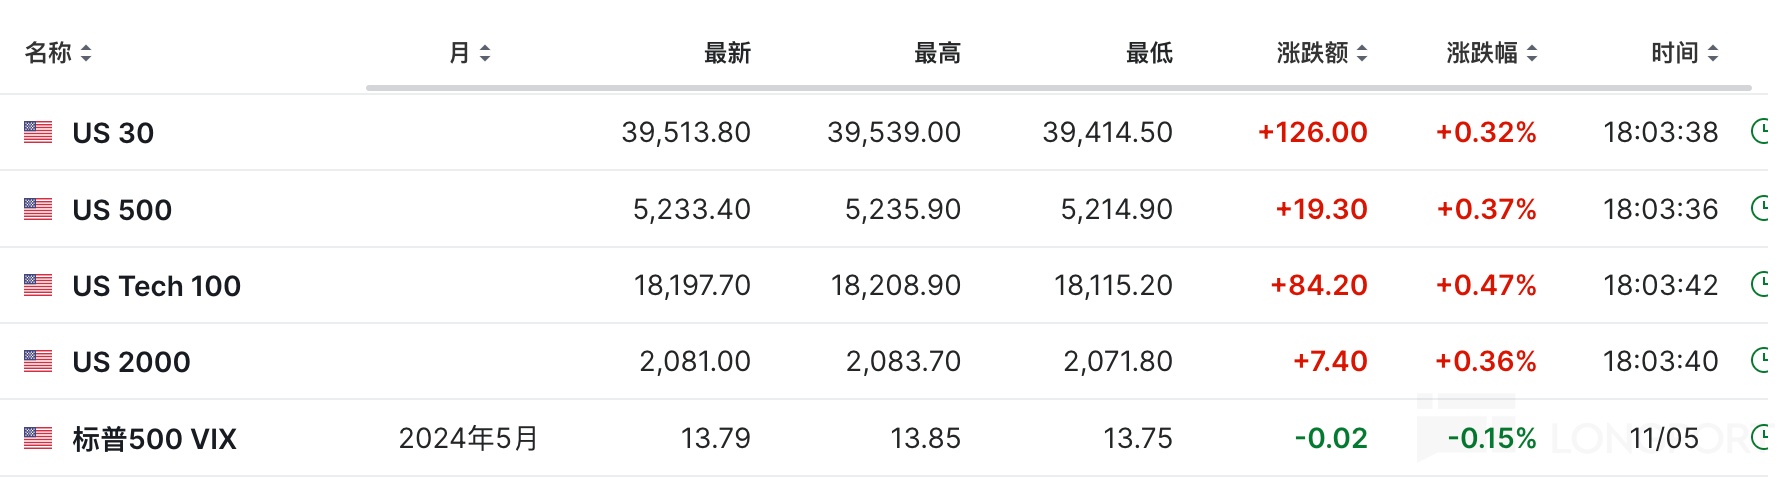Click the flag icon beside 标普500 VIX
This screenshot has height=478, width=1790.
38,438
